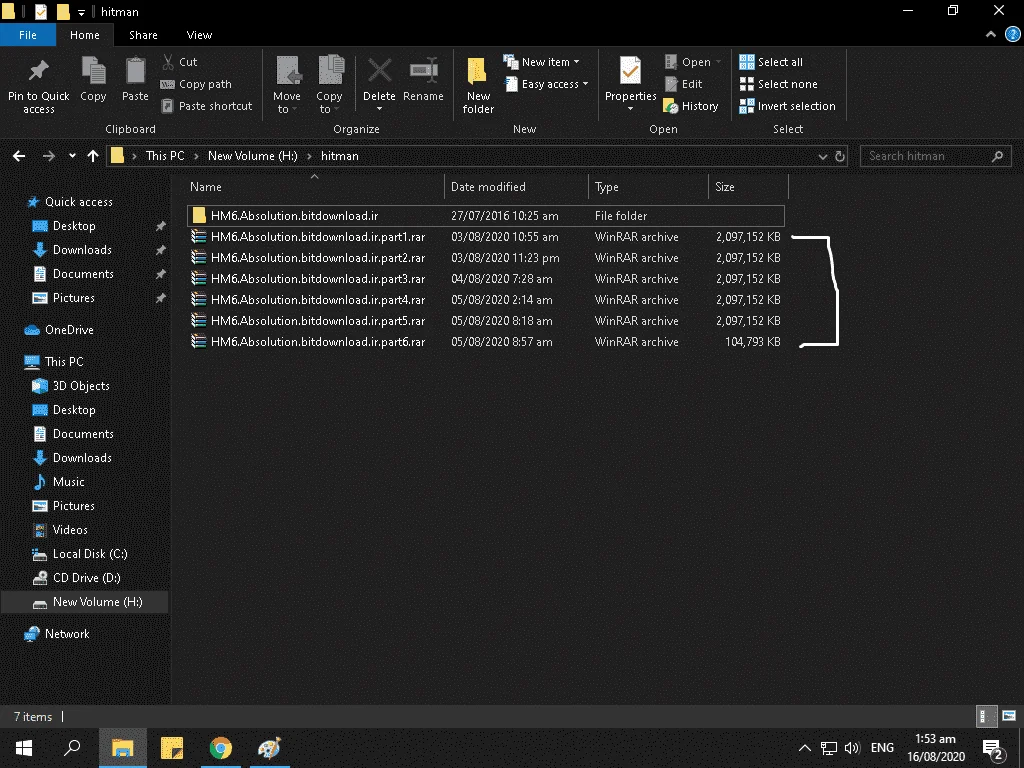This screenshot has height=768, width=1024.
Task: Open the Windows Start menu
Action: pos(24,748)
